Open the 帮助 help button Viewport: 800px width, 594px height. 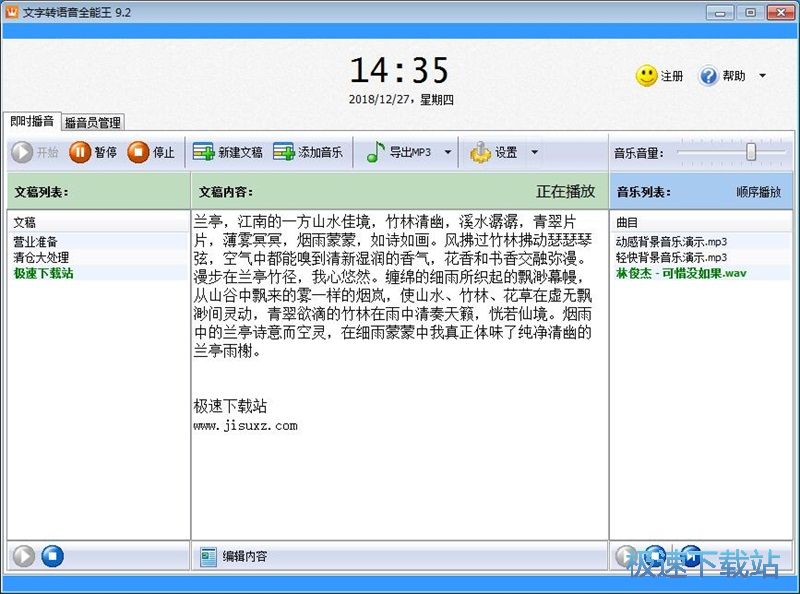(x=722, y=76)
